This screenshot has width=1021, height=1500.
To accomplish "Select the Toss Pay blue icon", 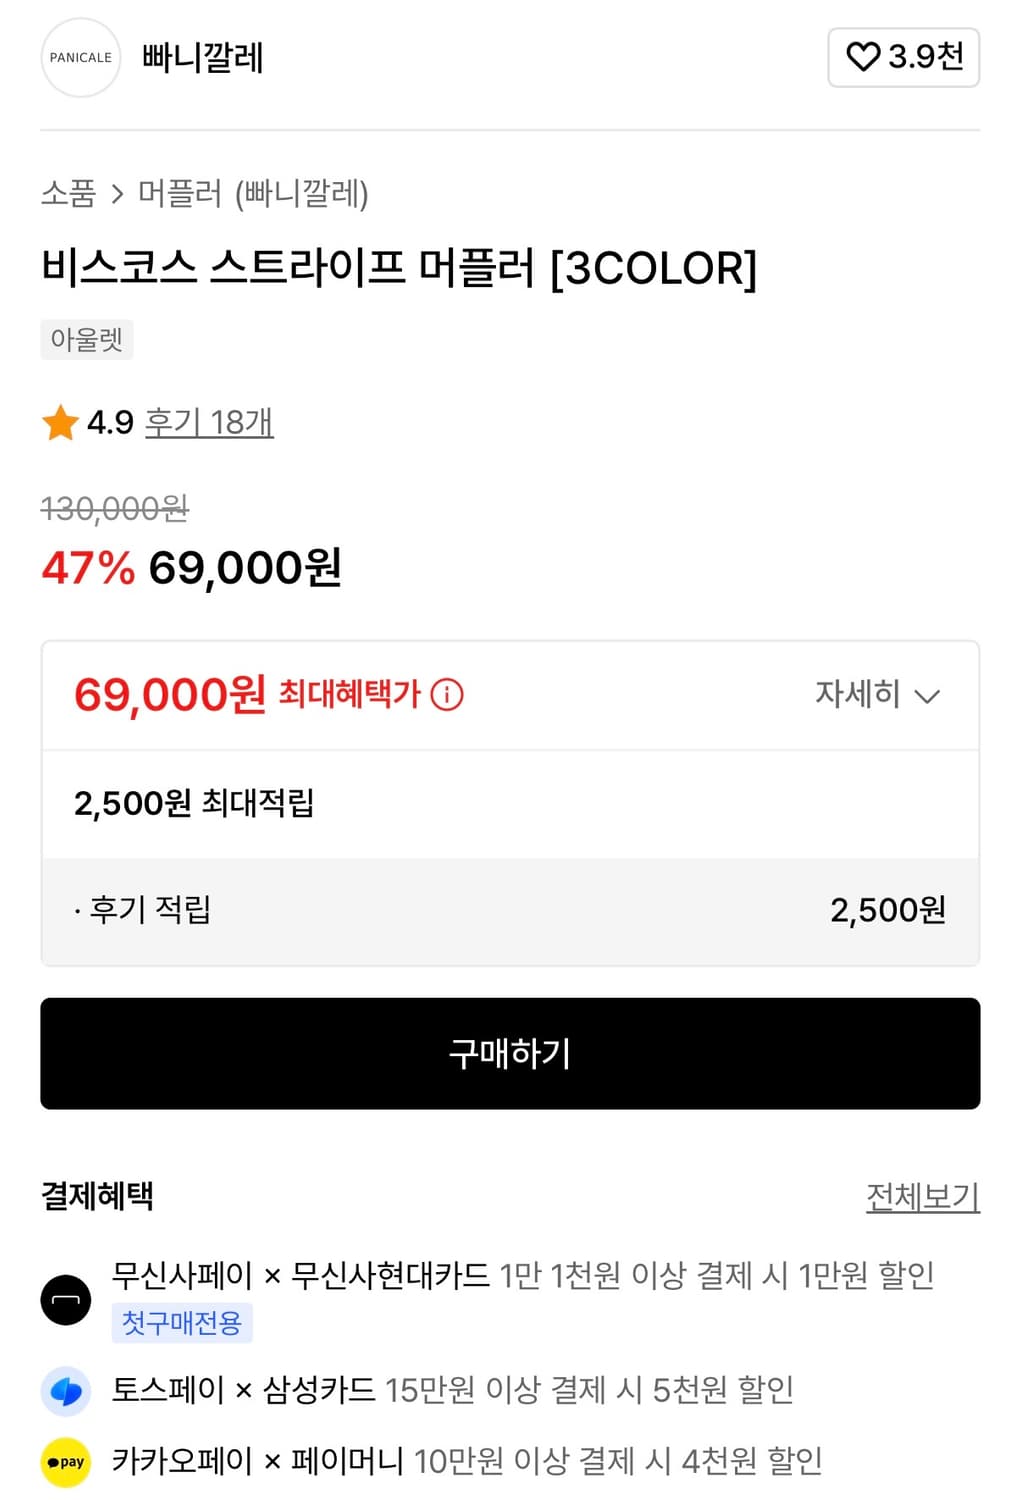I will [66, 1389].
